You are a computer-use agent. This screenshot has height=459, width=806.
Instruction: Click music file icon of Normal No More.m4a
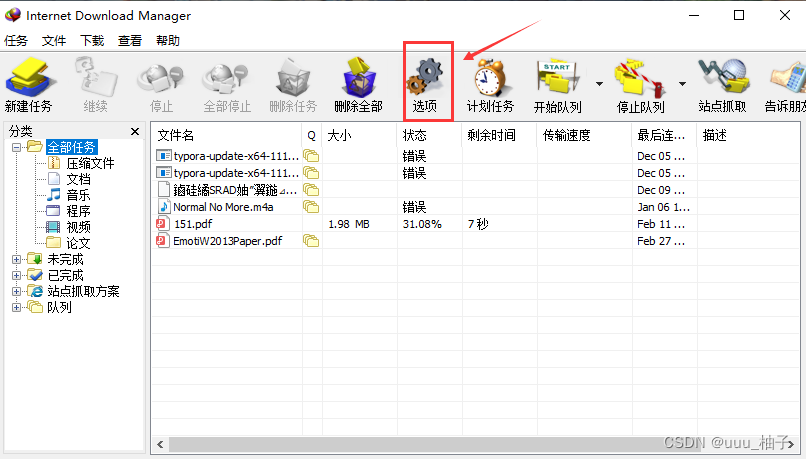coord(163,207)
